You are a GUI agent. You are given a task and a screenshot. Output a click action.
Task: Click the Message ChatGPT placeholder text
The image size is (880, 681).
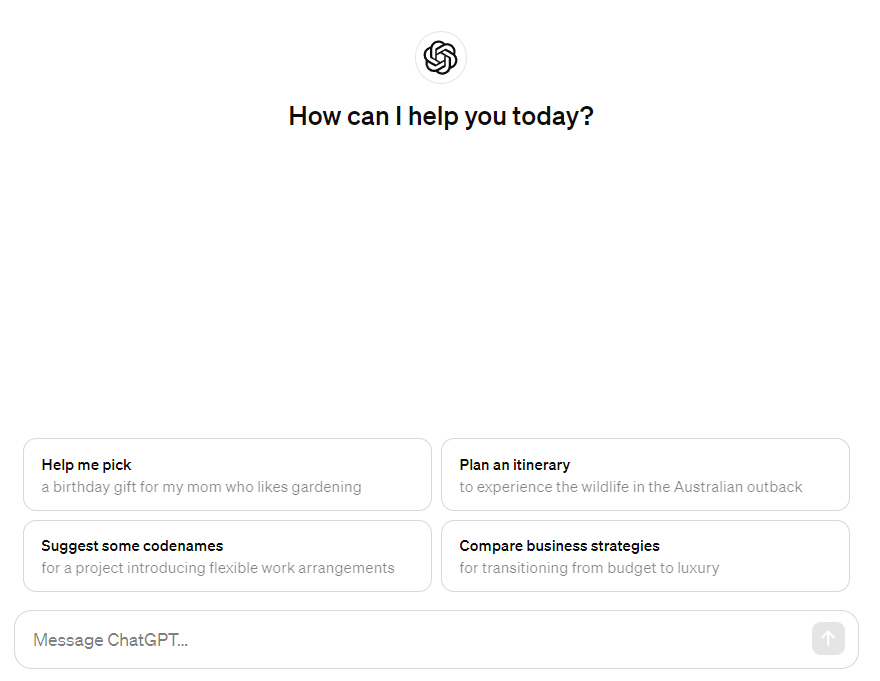tap(111, 640)
